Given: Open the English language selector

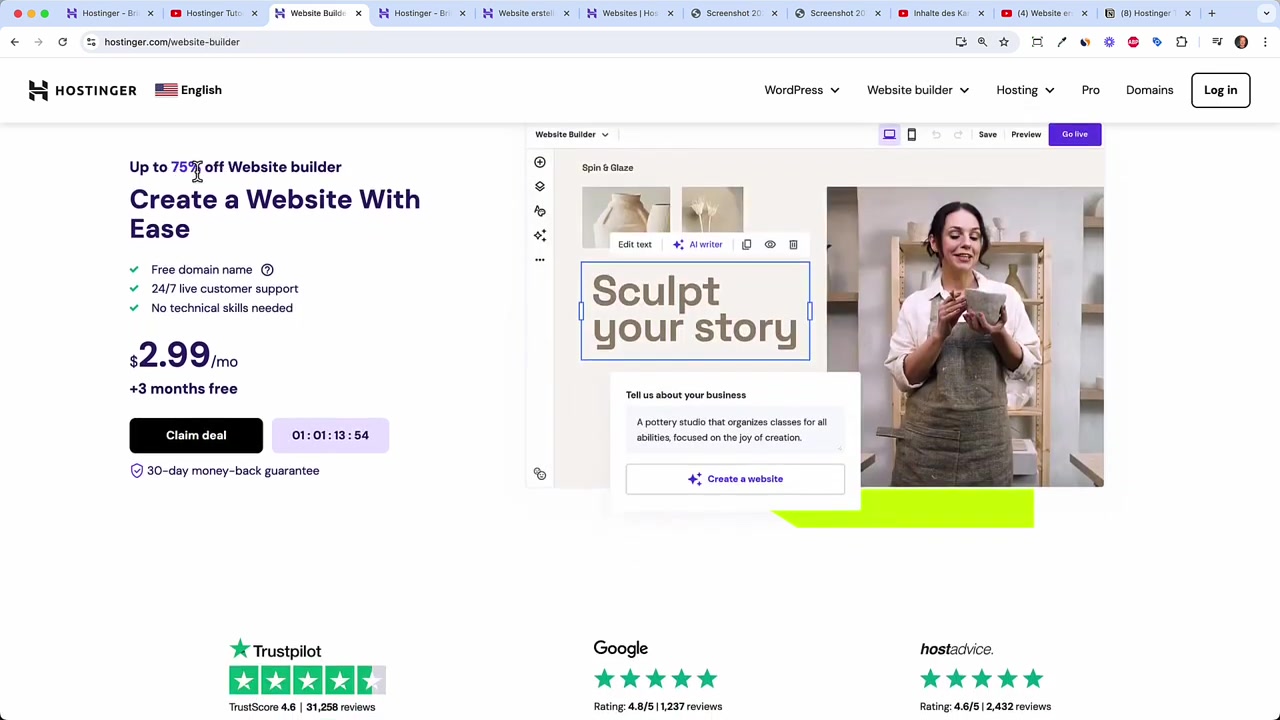Looking at the screenshot, I should [188, 90].
